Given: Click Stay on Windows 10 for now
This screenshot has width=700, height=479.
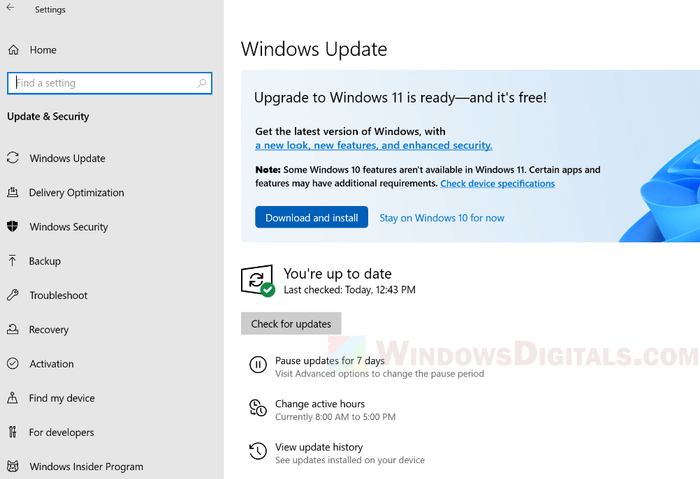Looking at the screenshot, I should 442,218.
